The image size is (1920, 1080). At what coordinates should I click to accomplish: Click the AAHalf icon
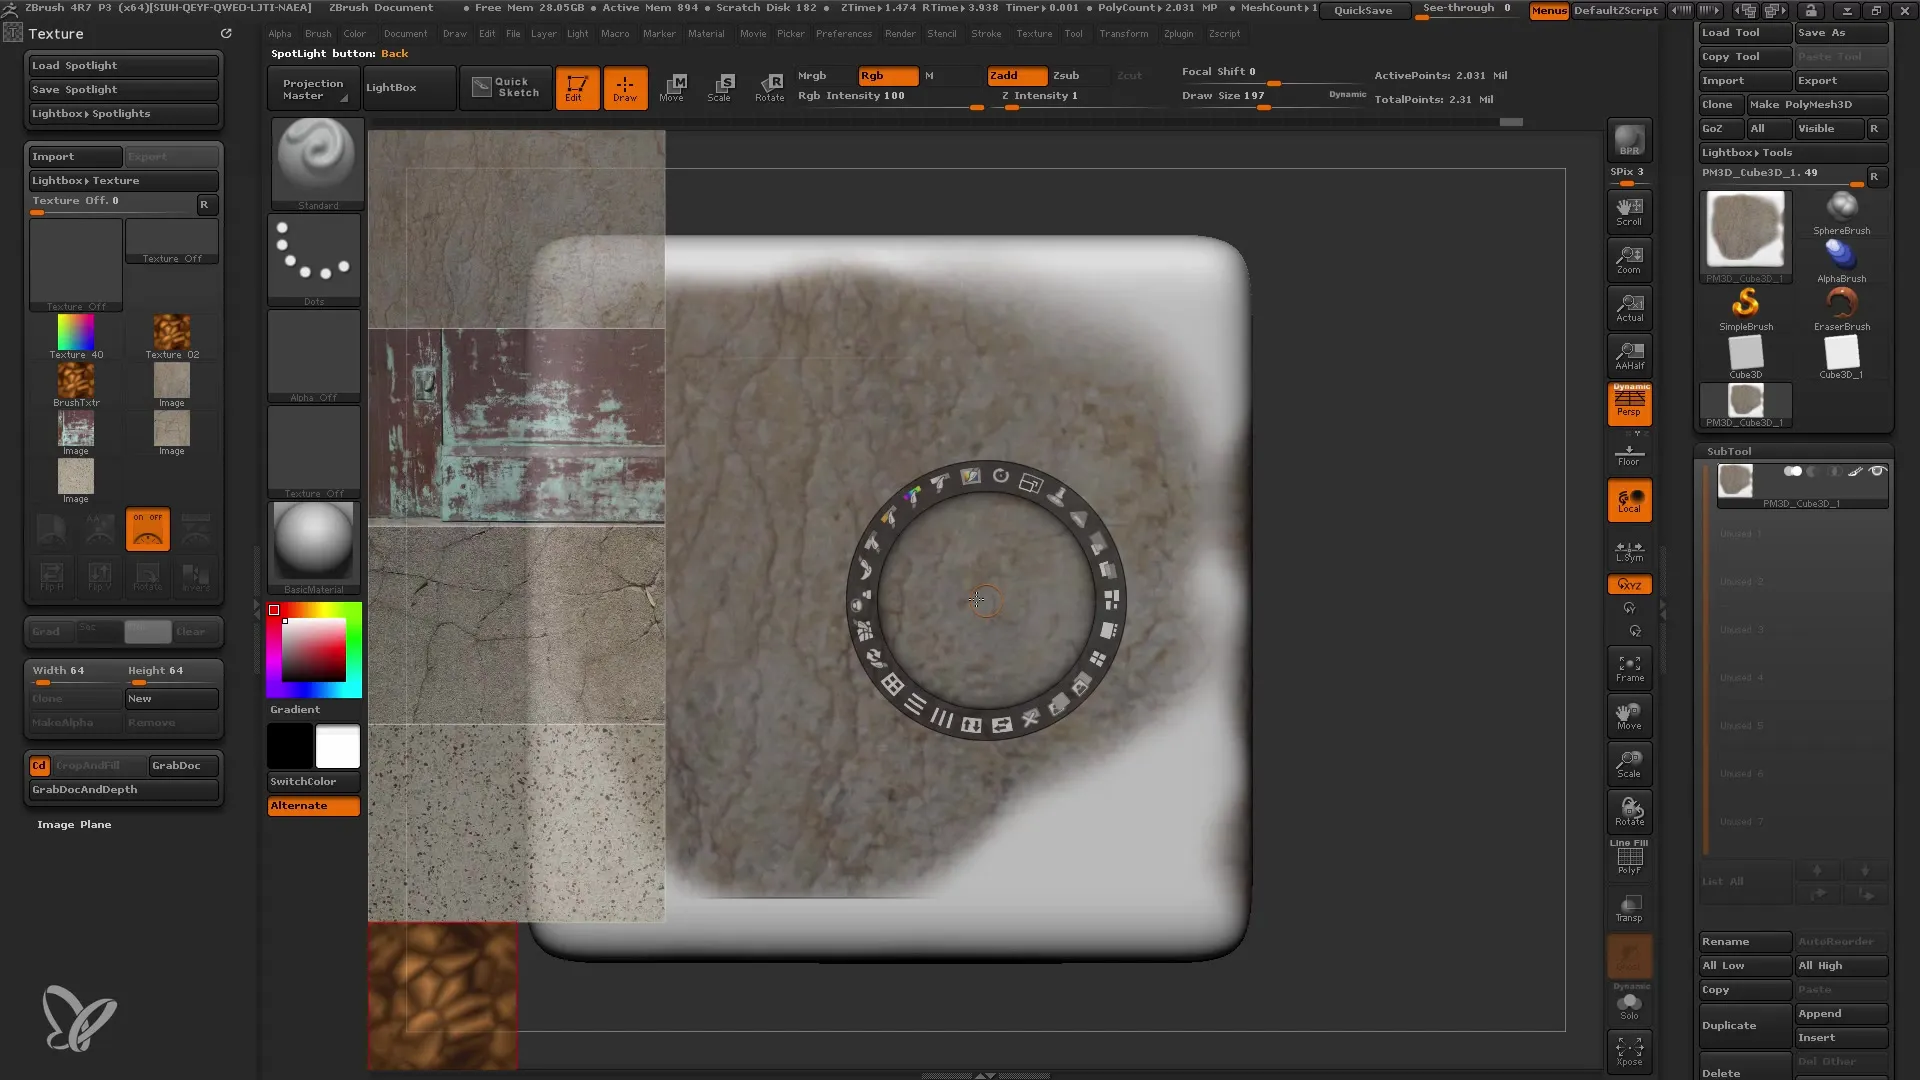pyautogui.click(x=1629, y=356)
